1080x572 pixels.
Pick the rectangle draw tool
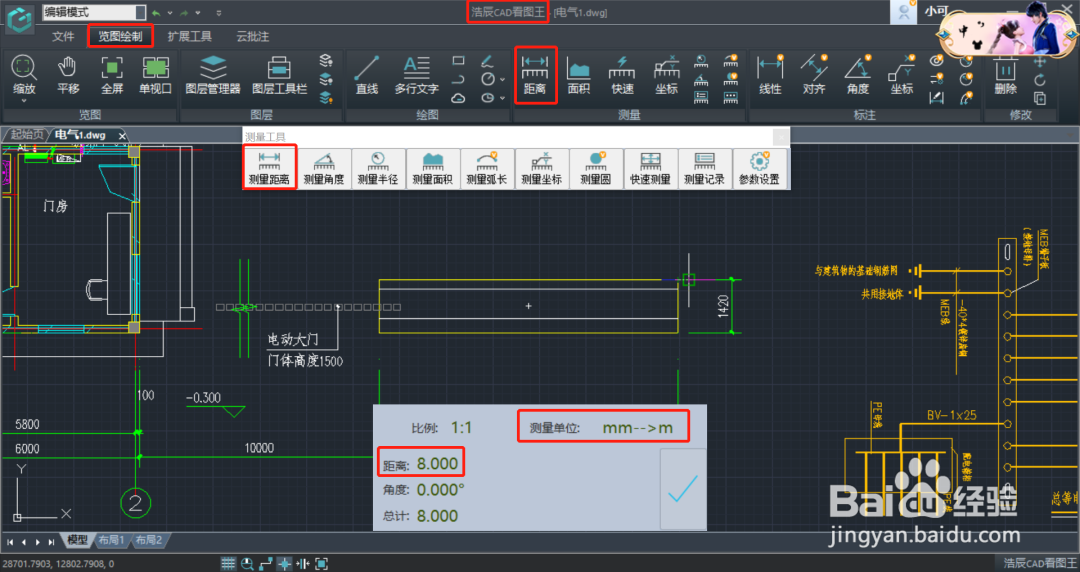tap(458, 61)
